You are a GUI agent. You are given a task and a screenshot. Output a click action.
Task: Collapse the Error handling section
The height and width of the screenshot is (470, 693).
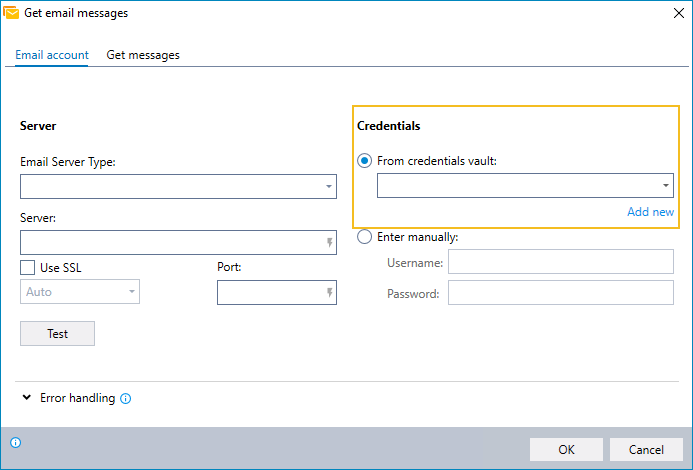pos(27,397)
